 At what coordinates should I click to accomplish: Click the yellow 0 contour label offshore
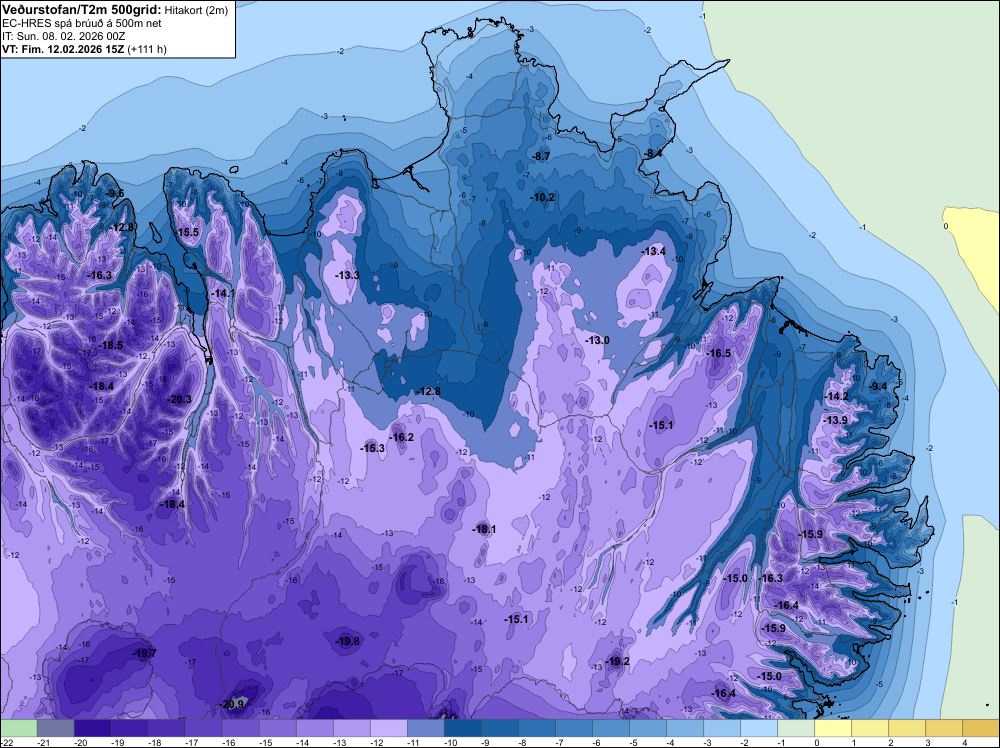click(x=946, y=226)
